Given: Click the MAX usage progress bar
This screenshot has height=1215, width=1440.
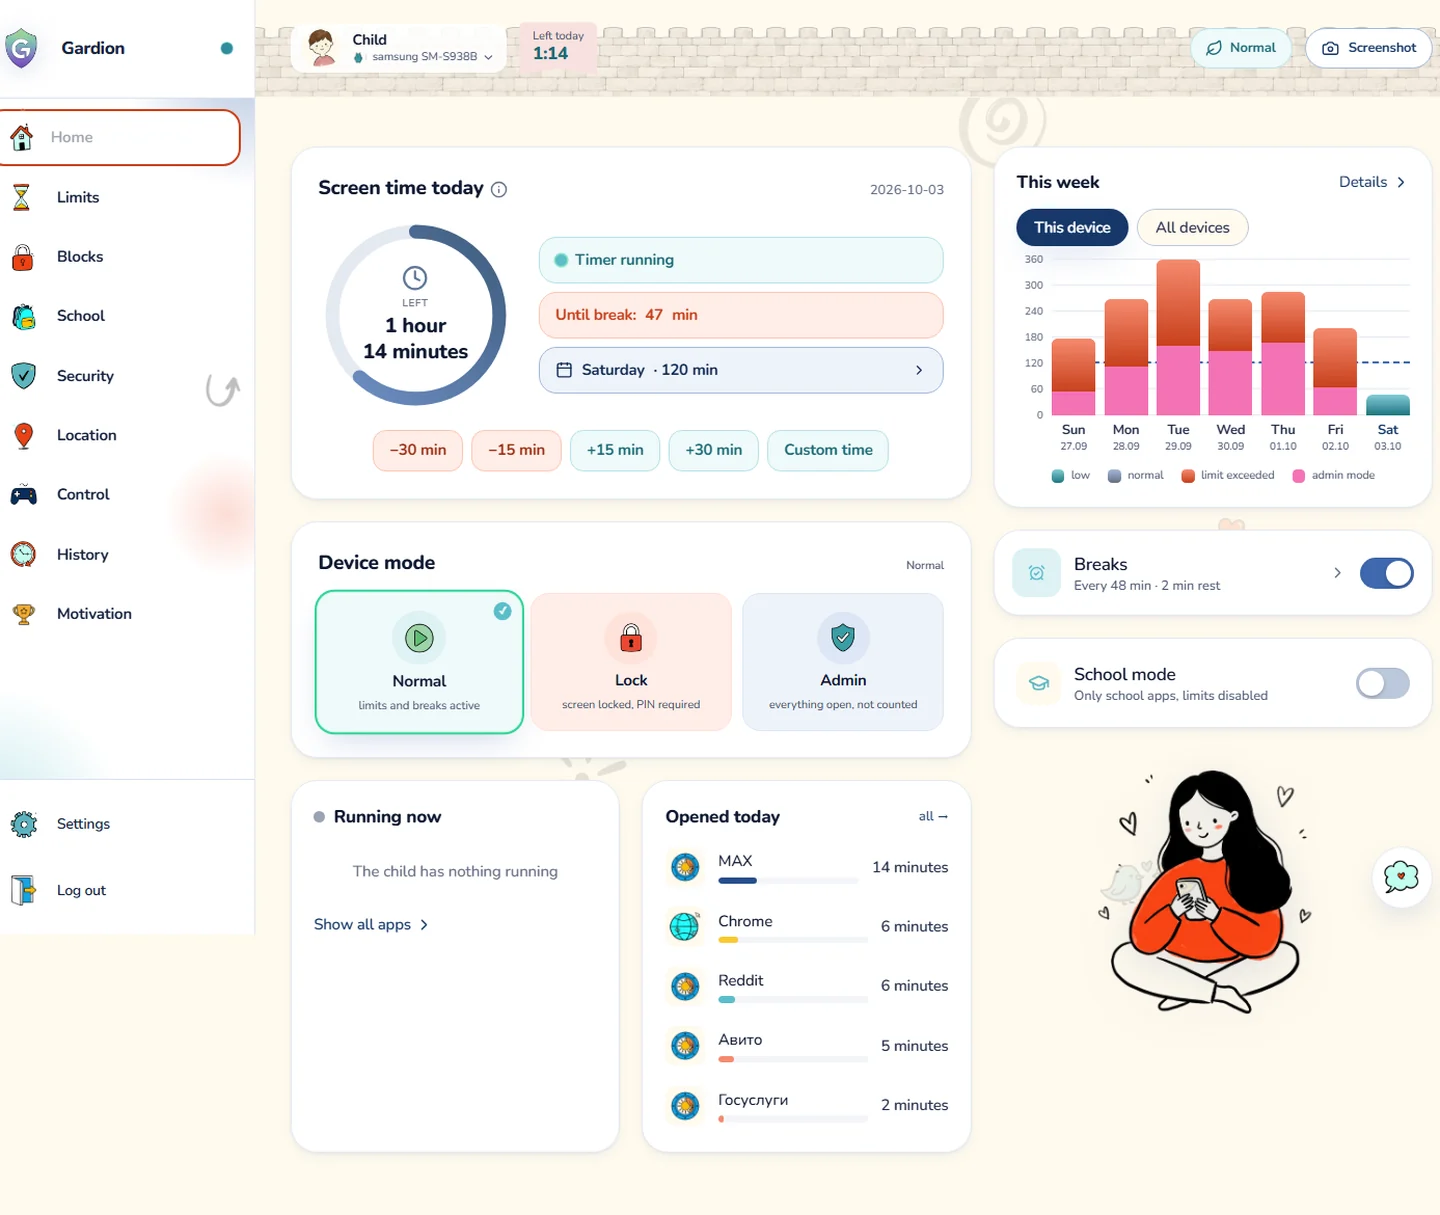Looking at the screenshot, I should (788, 881).
